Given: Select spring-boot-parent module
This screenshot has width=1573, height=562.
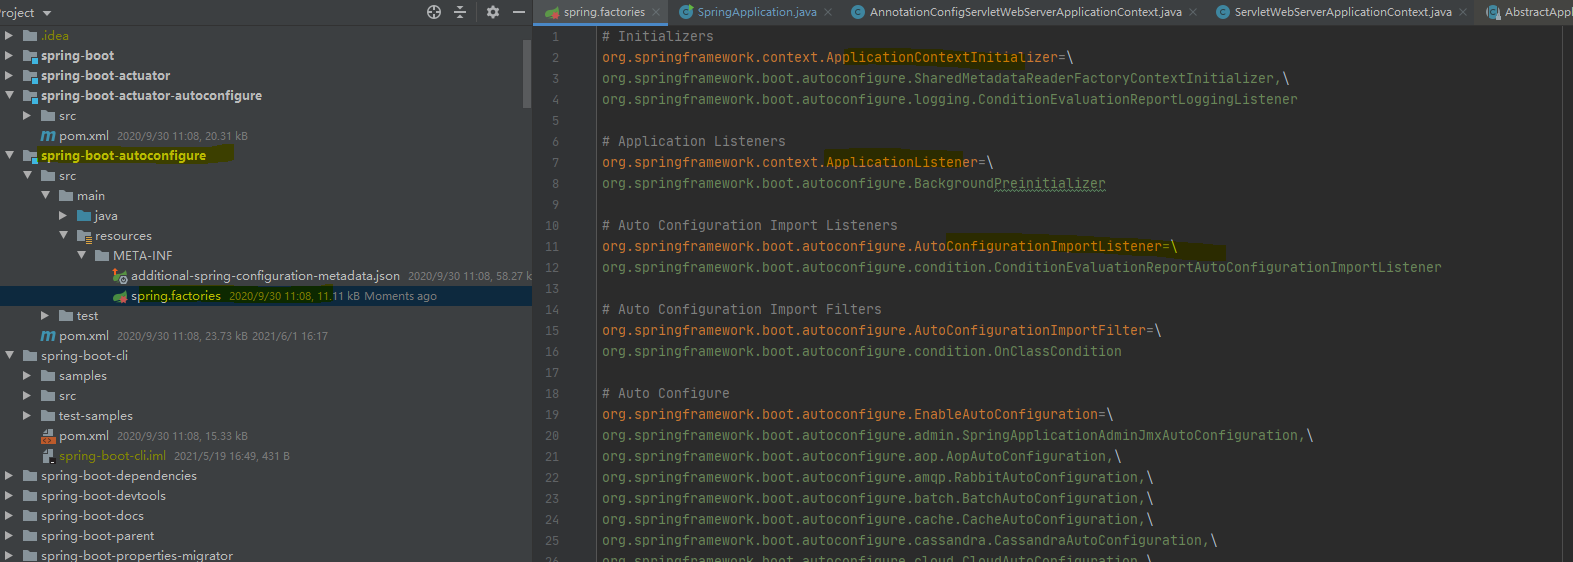Looking at the screenshot, I should pos(97,536).
